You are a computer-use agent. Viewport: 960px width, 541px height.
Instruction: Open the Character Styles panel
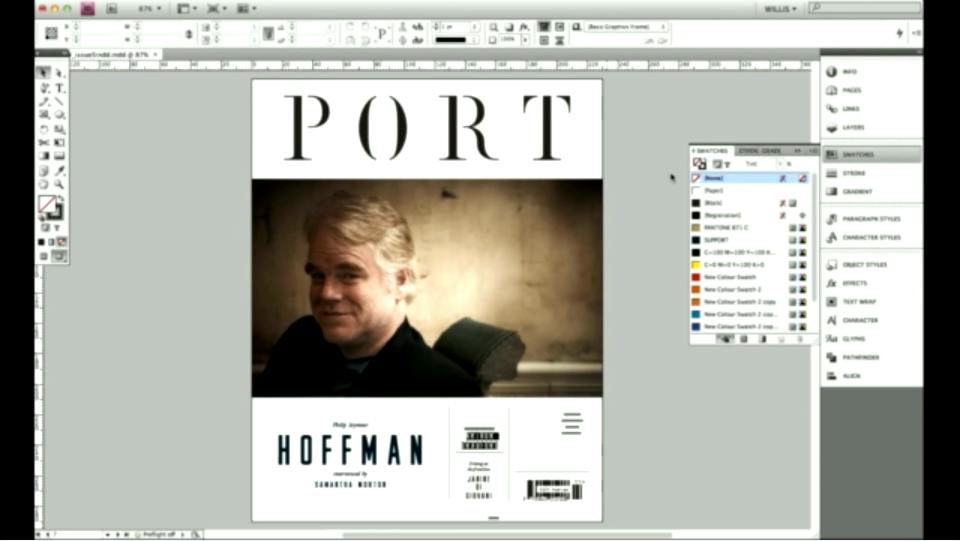pyautogui.click(x=871, y=237)
